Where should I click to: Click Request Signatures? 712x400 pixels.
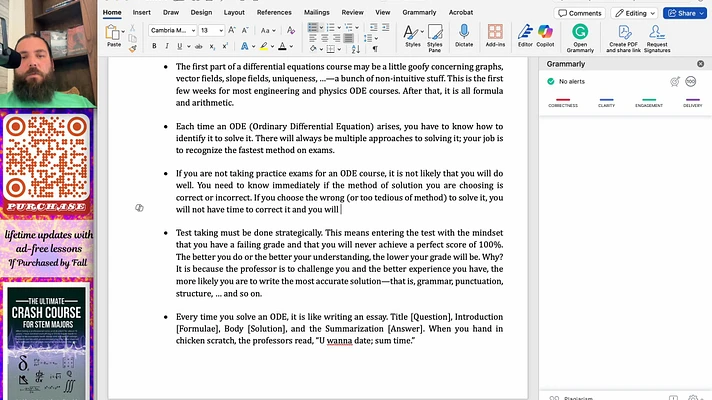(x=657, y=38)
